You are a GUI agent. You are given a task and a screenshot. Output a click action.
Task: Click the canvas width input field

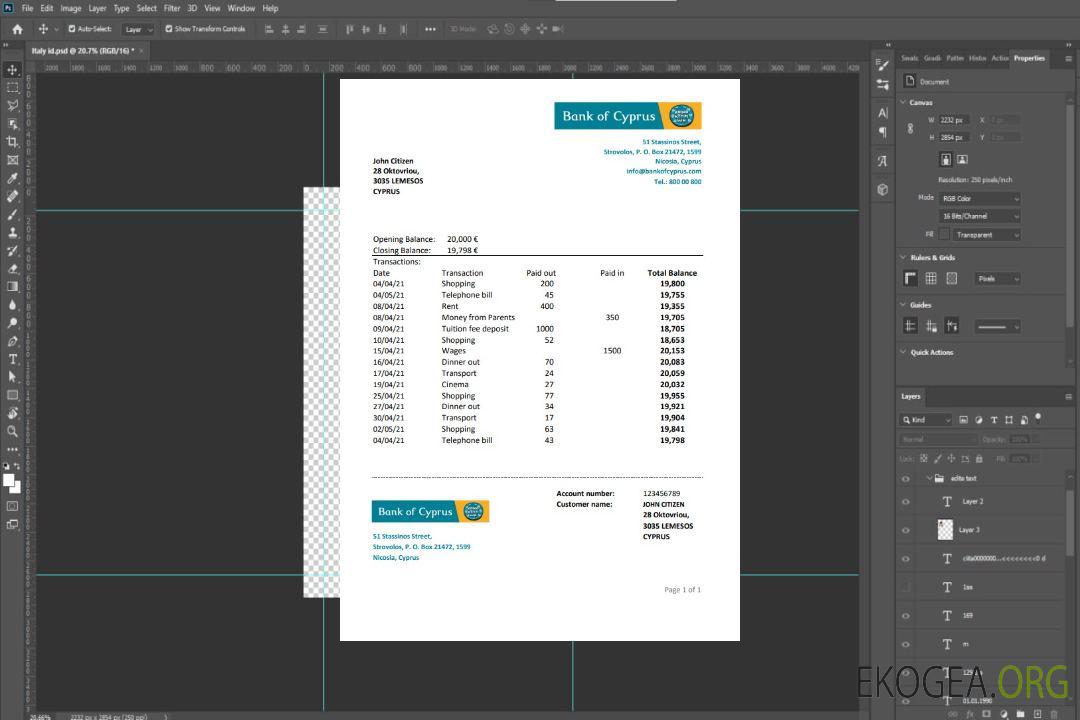pos(955,120)
